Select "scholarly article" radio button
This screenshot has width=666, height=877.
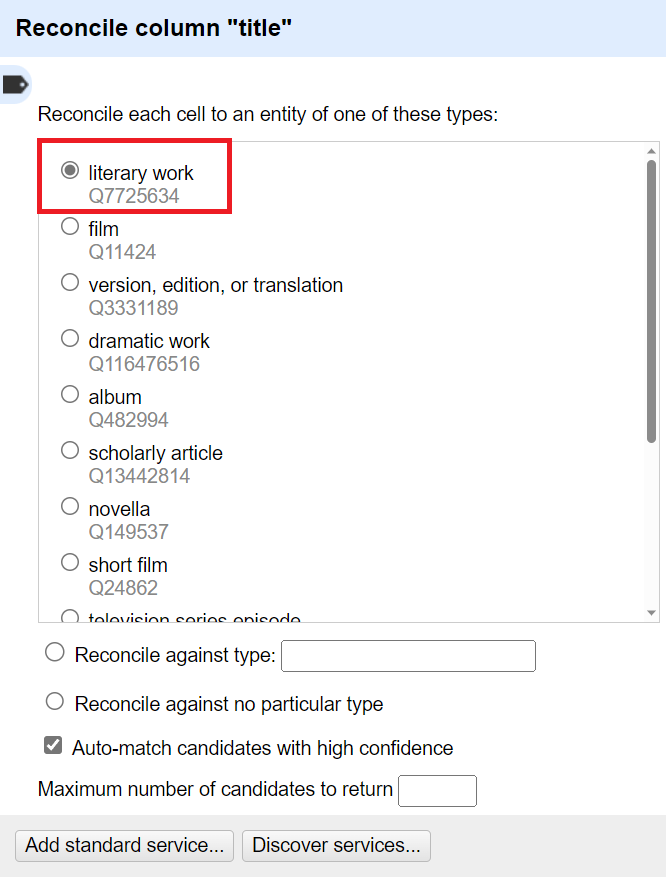click(70, 451)
